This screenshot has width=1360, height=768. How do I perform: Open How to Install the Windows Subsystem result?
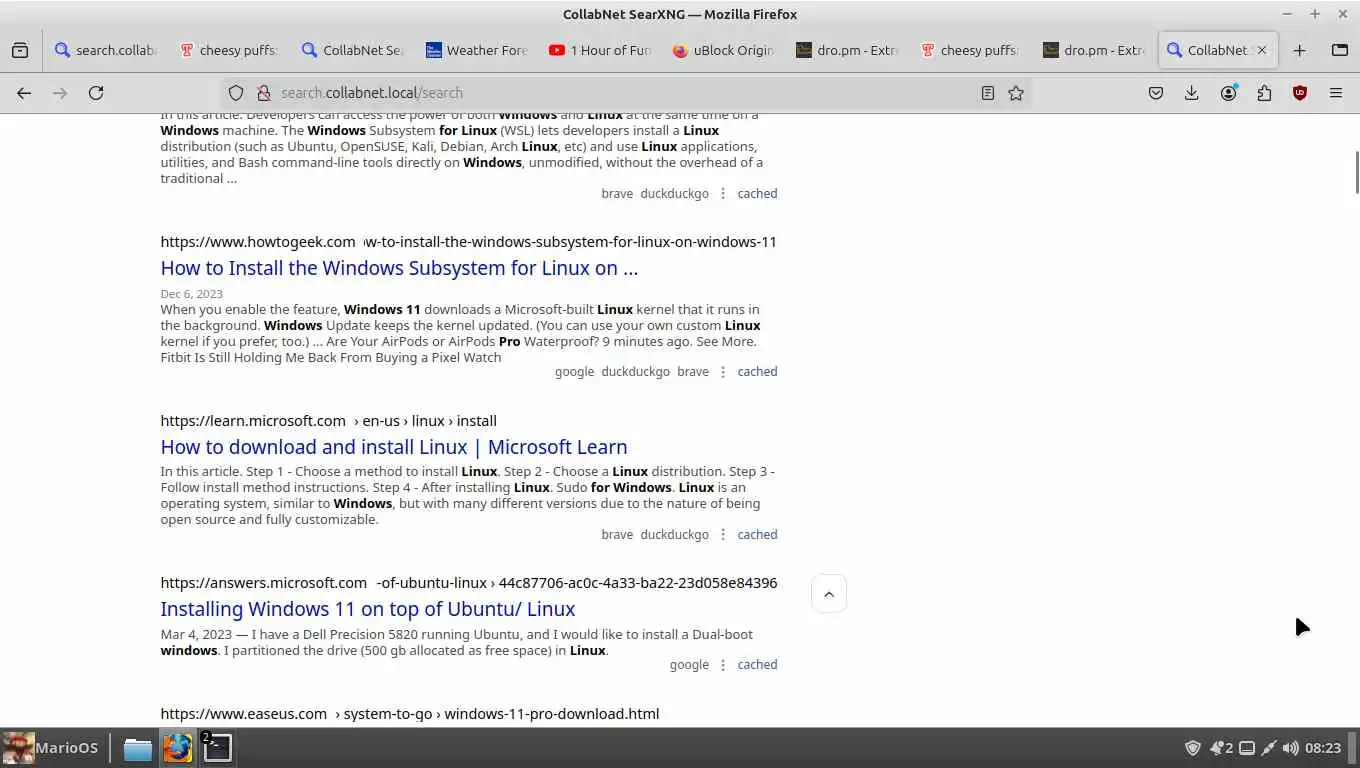click(x=399, y=268)
